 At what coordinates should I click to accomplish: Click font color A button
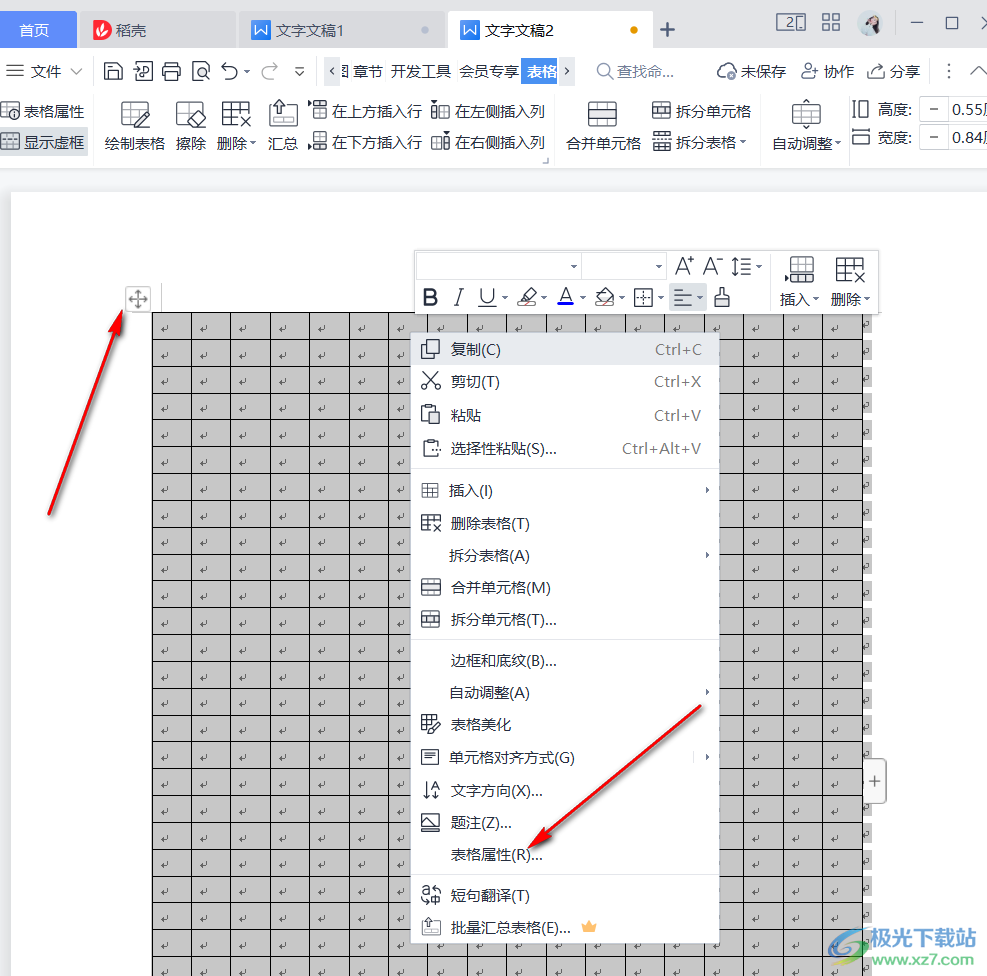click(x=566, y=297)
